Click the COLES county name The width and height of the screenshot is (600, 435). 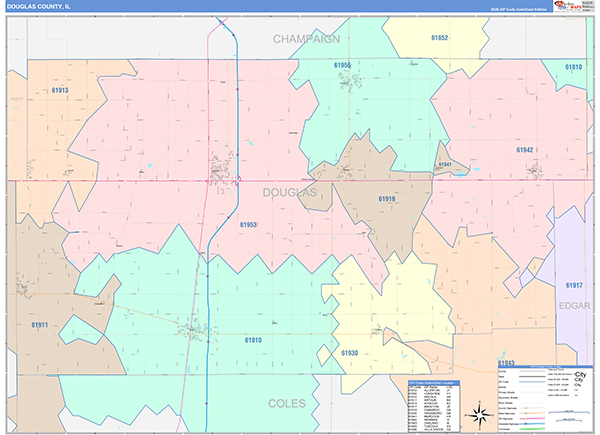click(x=287, y=404)
